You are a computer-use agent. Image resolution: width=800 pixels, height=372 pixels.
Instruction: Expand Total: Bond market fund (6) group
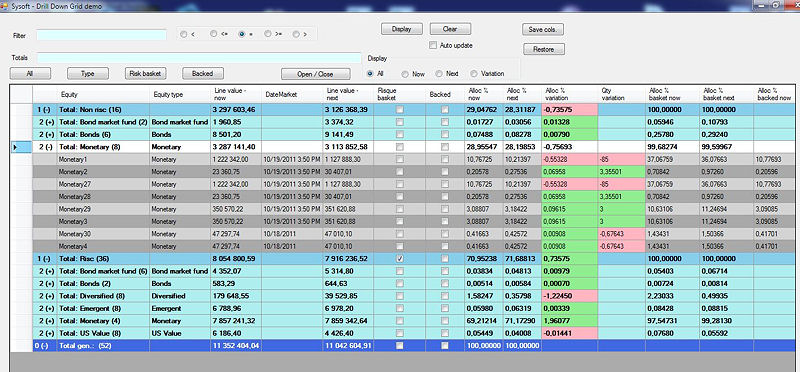(45, 271)
